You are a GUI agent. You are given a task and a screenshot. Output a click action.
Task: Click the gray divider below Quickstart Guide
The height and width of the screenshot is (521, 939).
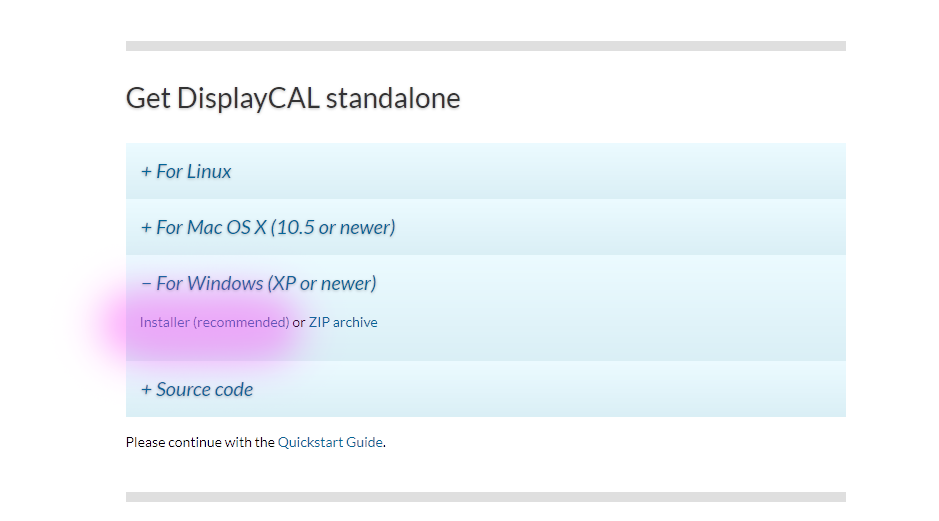[x=485, y=497]
